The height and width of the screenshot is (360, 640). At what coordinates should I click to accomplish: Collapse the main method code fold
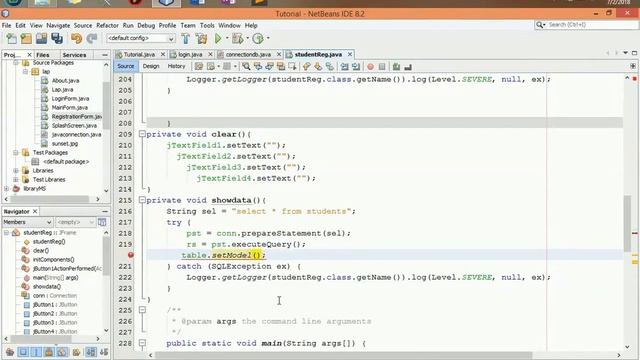[x=142, y=343]
